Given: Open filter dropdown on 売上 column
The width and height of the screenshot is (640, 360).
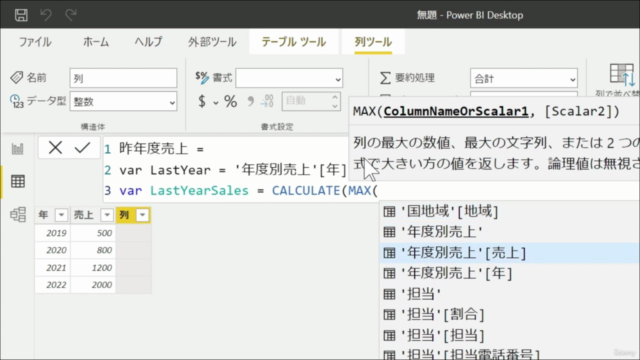Looking at the screenshot, I should [107, 215].
